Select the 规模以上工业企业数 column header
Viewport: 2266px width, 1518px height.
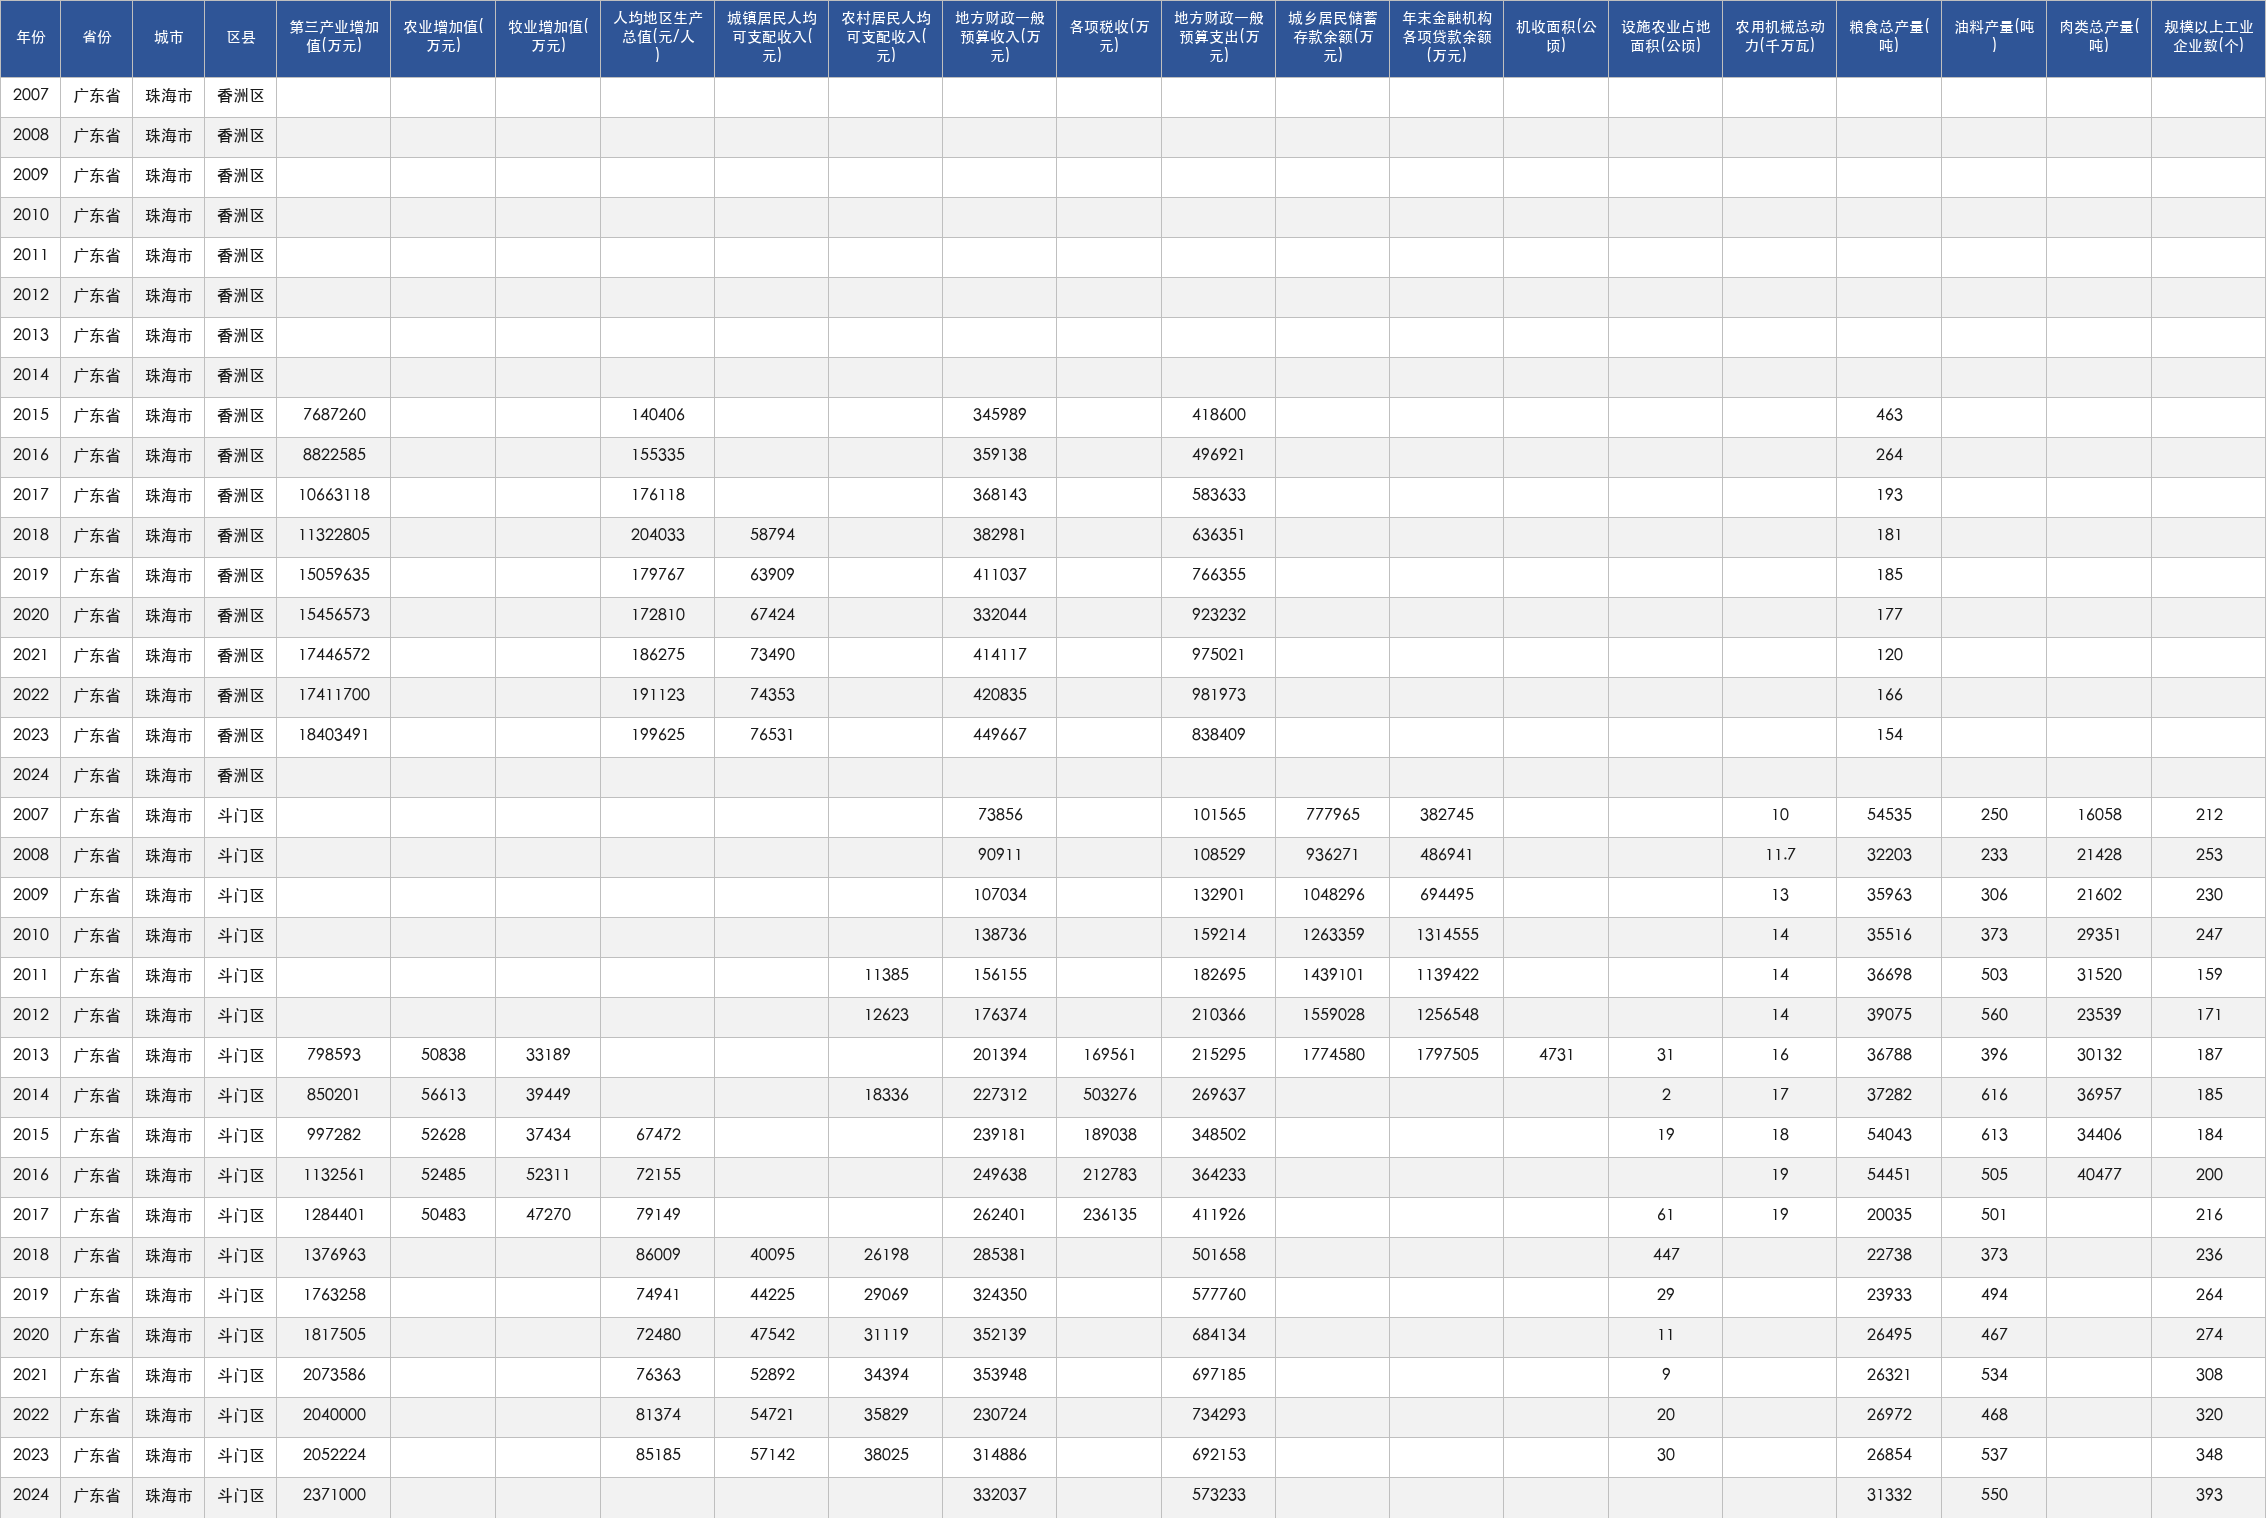pos(2208,38)
